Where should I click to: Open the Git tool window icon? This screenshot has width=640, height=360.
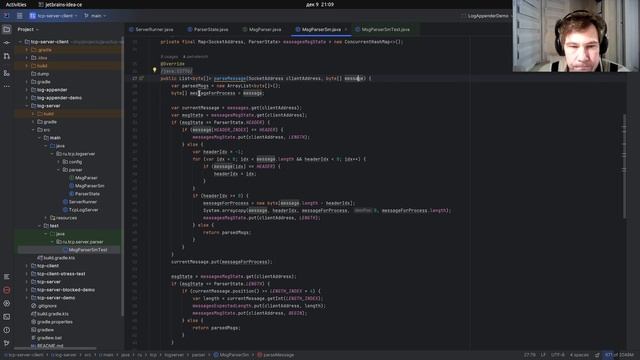pos(7,343)
